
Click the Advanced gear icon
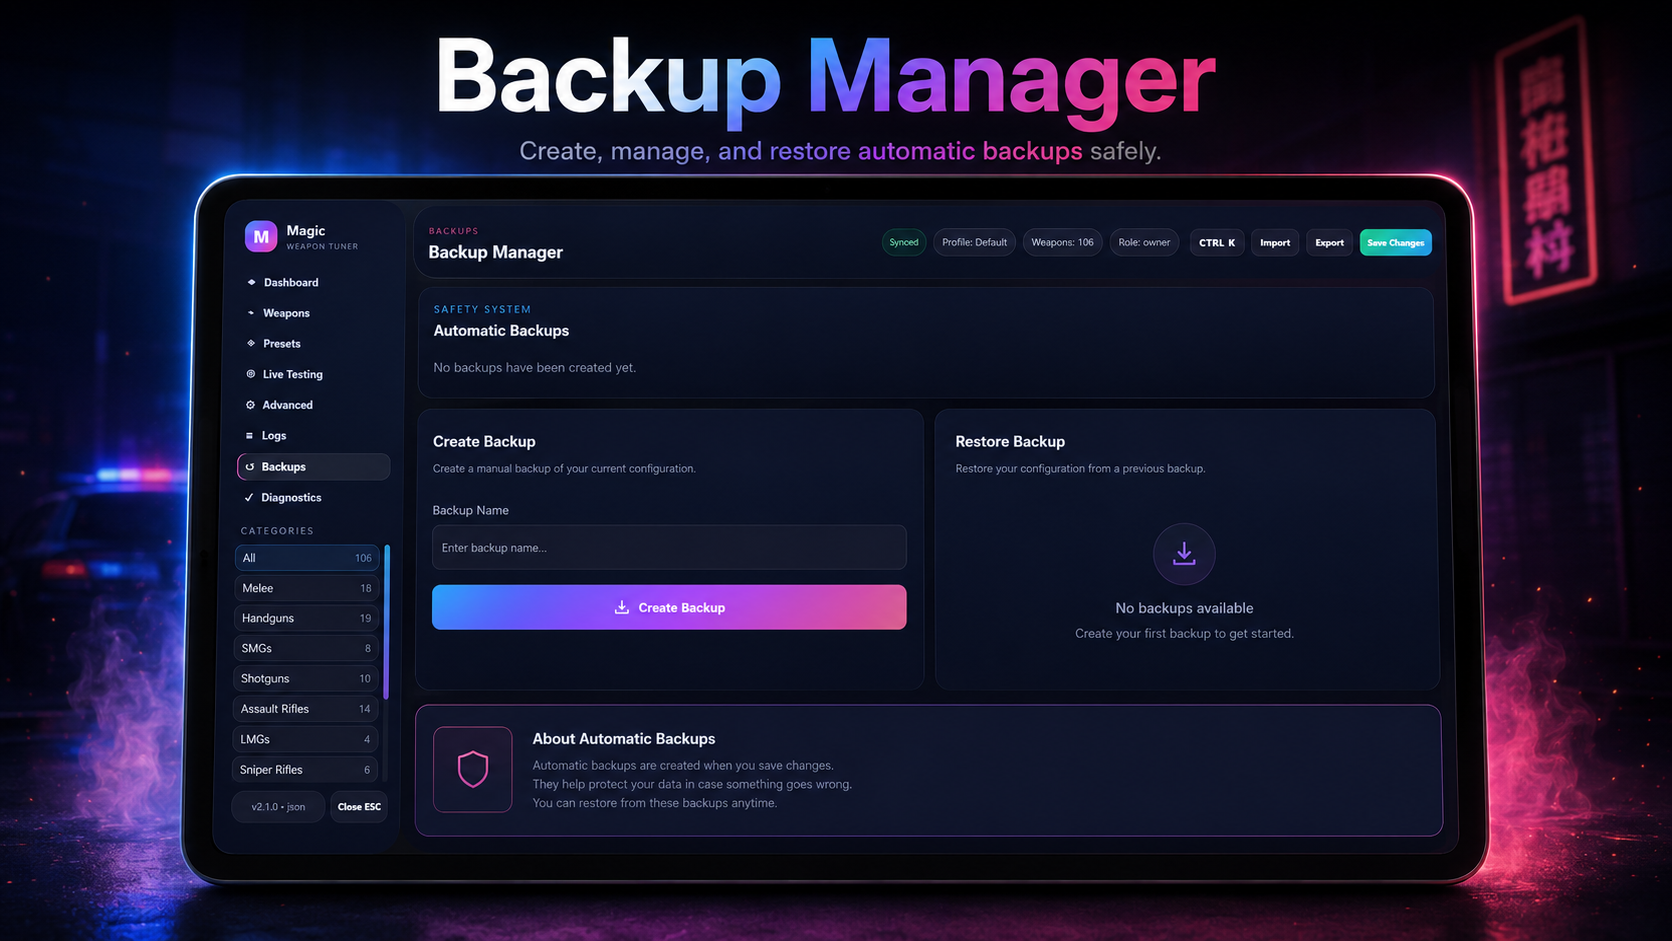[x=251, y=405]
